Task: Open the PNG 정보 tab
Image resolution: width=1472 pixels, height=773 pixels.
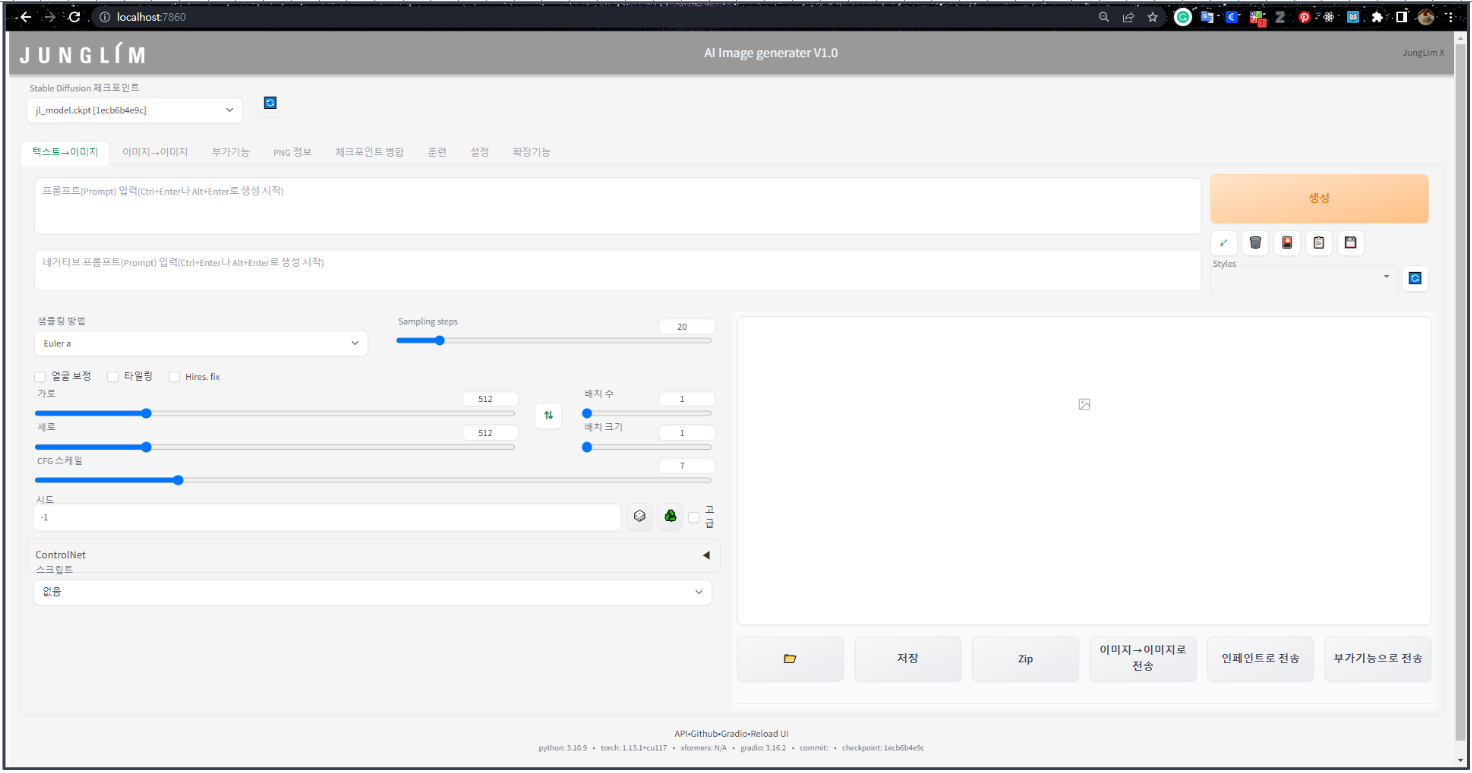Action: [x=292, y=152]
